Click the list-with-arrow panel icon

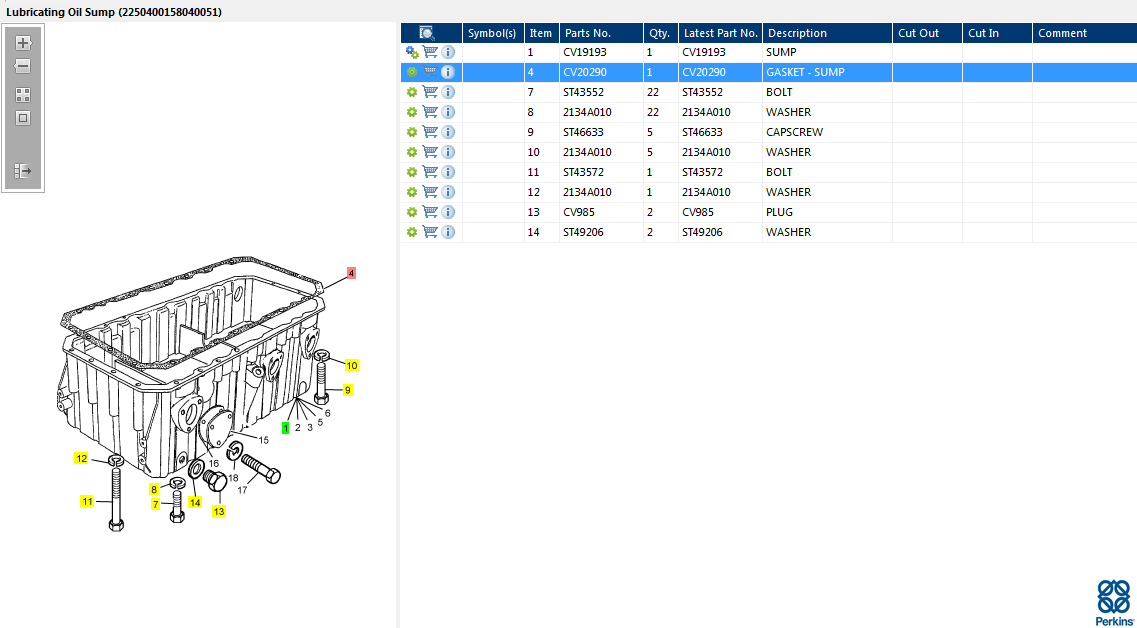click(23, 171)
